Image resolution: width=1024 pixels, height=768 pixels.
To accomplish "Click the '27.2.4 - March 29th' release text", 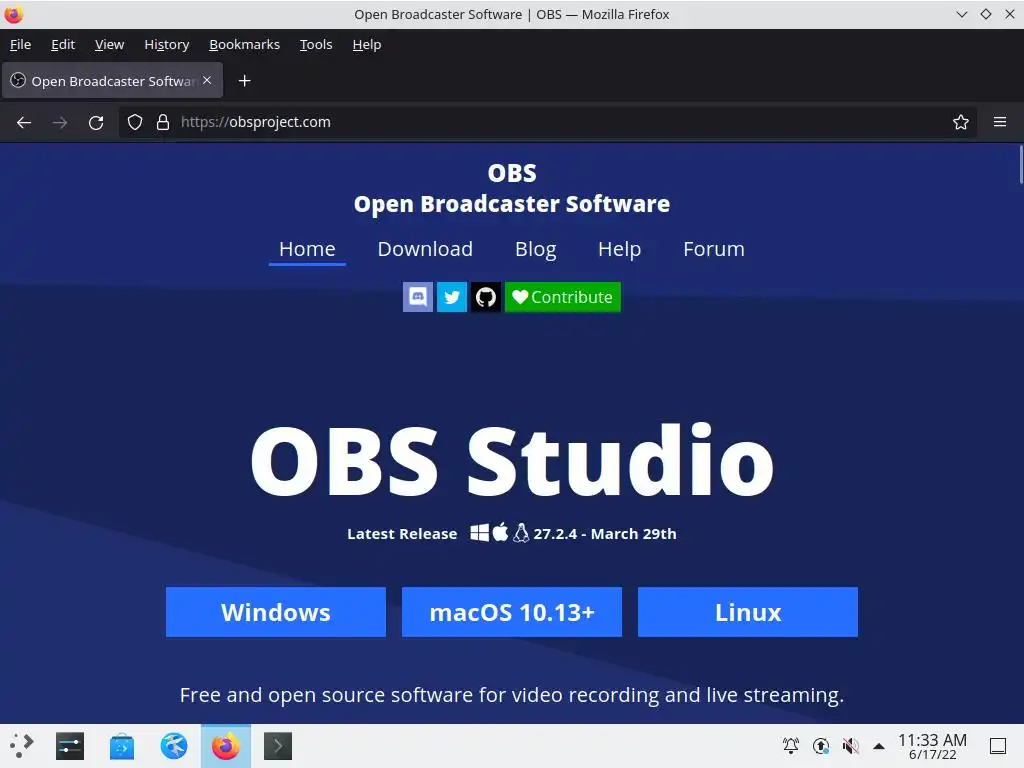I will point(605,534).
